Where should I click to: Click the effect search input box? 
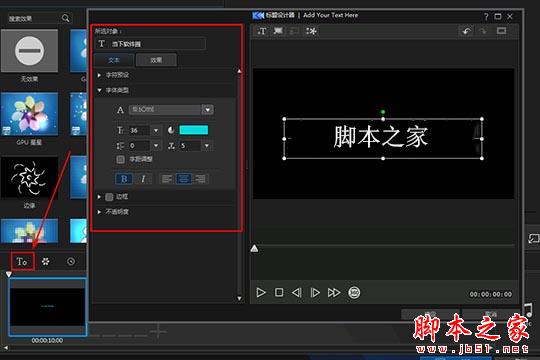pyautogui.click(x=33, y=19)
